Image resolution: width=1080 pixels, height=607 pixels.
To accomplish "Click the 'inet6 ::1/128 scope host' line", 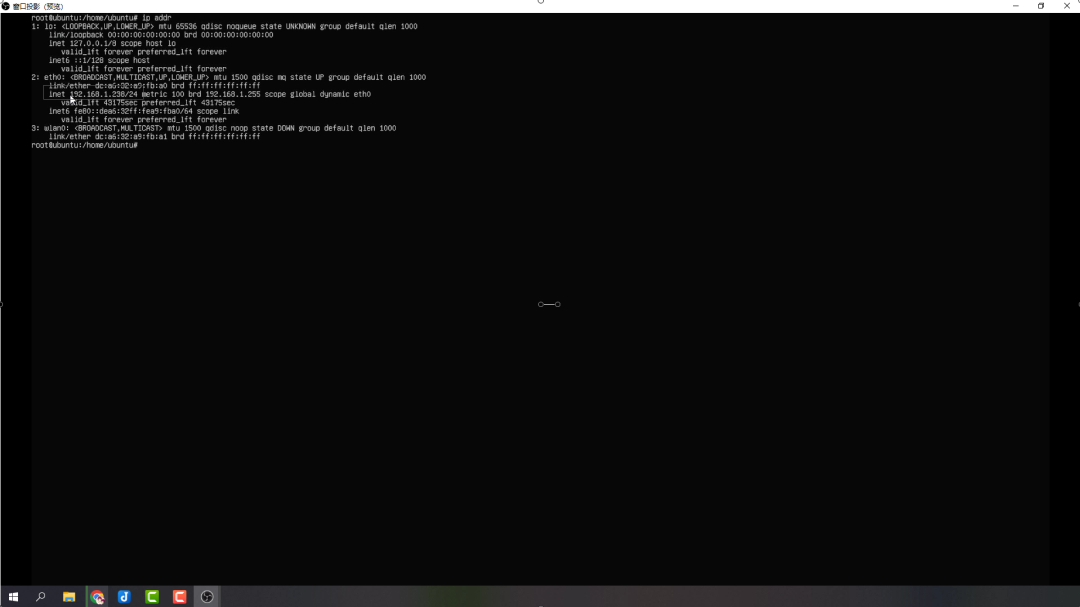I will coord(99,61).
